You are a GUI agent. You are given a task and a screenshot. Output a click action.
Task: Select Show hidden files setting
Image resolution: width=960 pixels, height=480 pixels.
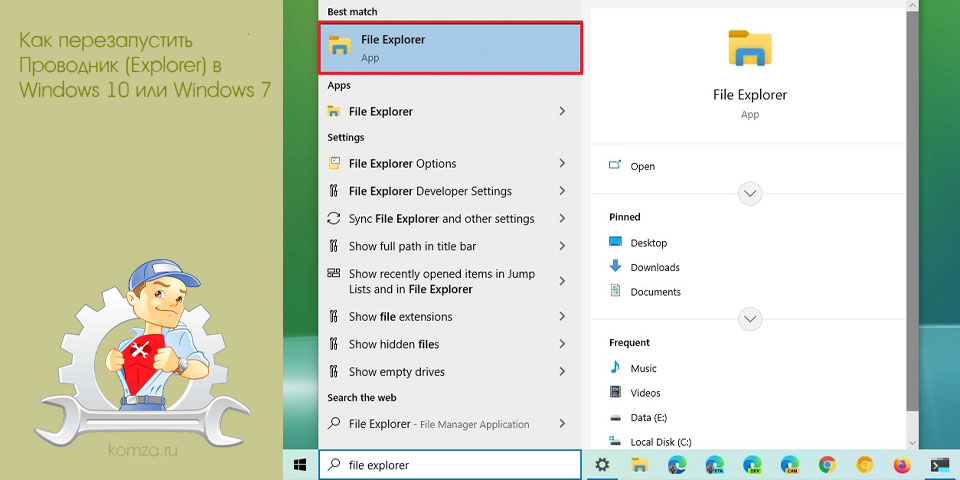coord(450,344)
